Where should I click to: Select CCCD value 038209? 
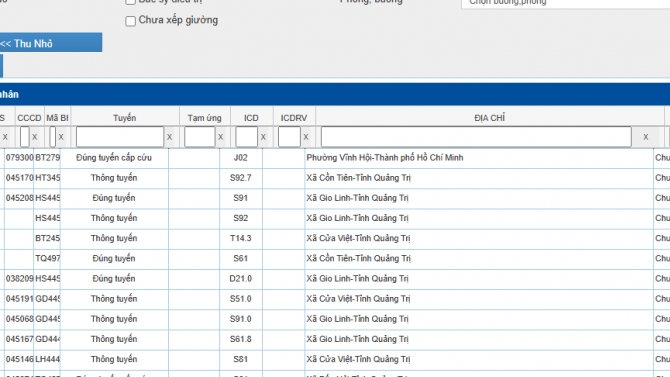(19, 278)
